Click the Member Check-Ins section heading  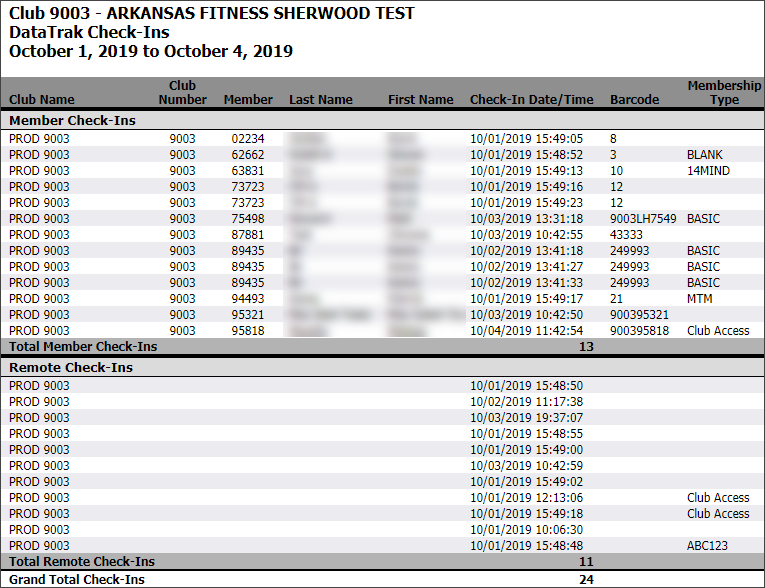(x=72, y=121)
